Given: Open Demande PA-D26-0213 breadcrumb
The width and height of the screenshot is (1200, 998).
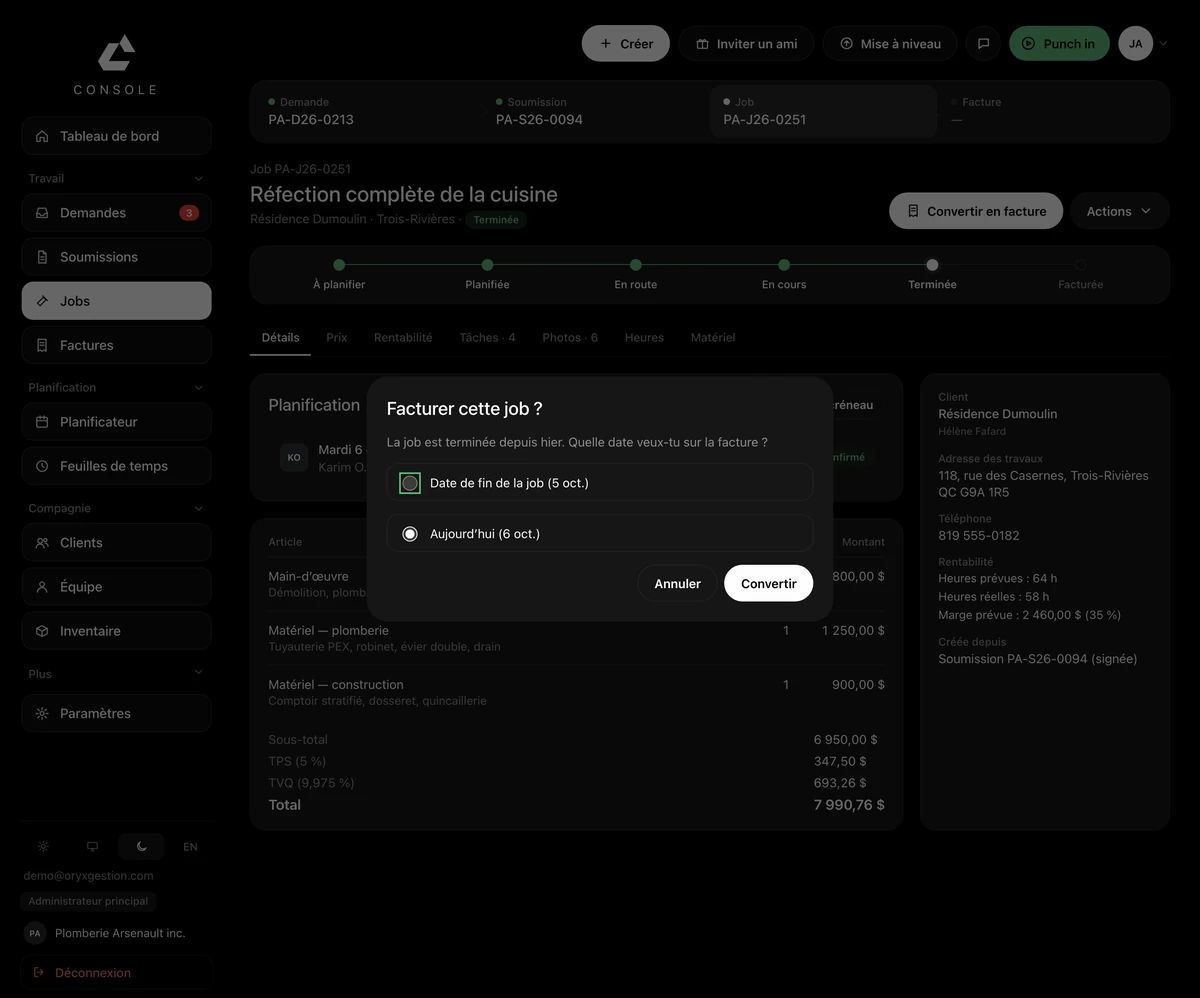Looking at the screenshot, I should point(369,111).
